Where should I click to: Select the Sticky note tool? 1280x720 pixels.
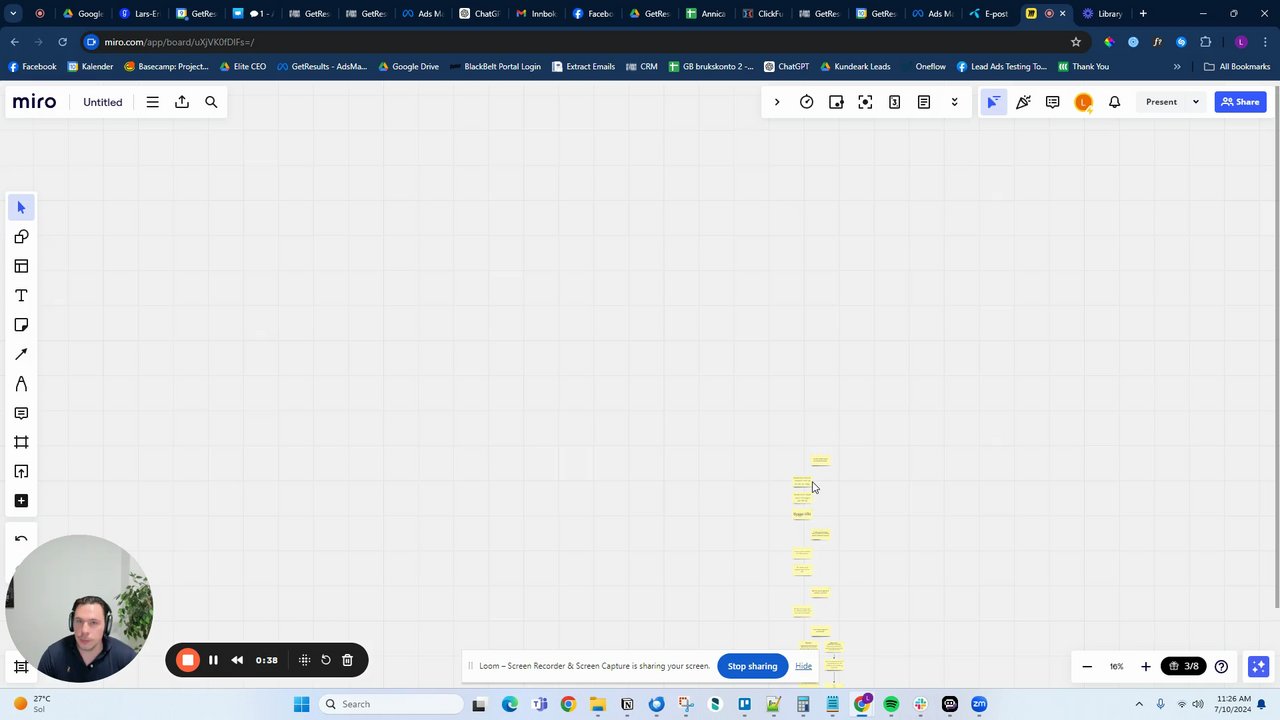[x=21, y=325]
